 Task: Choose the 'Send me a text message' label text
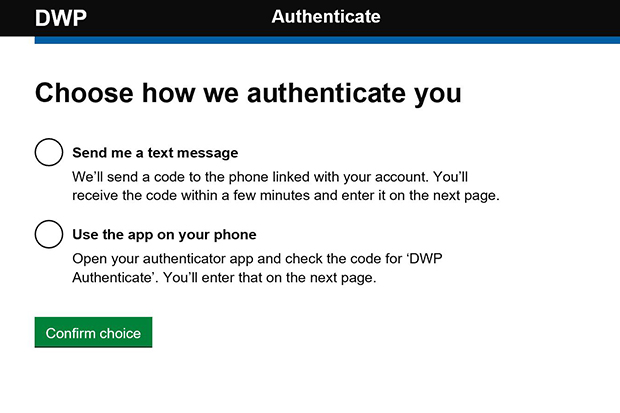pyautogui.click(x=155, y=153)
